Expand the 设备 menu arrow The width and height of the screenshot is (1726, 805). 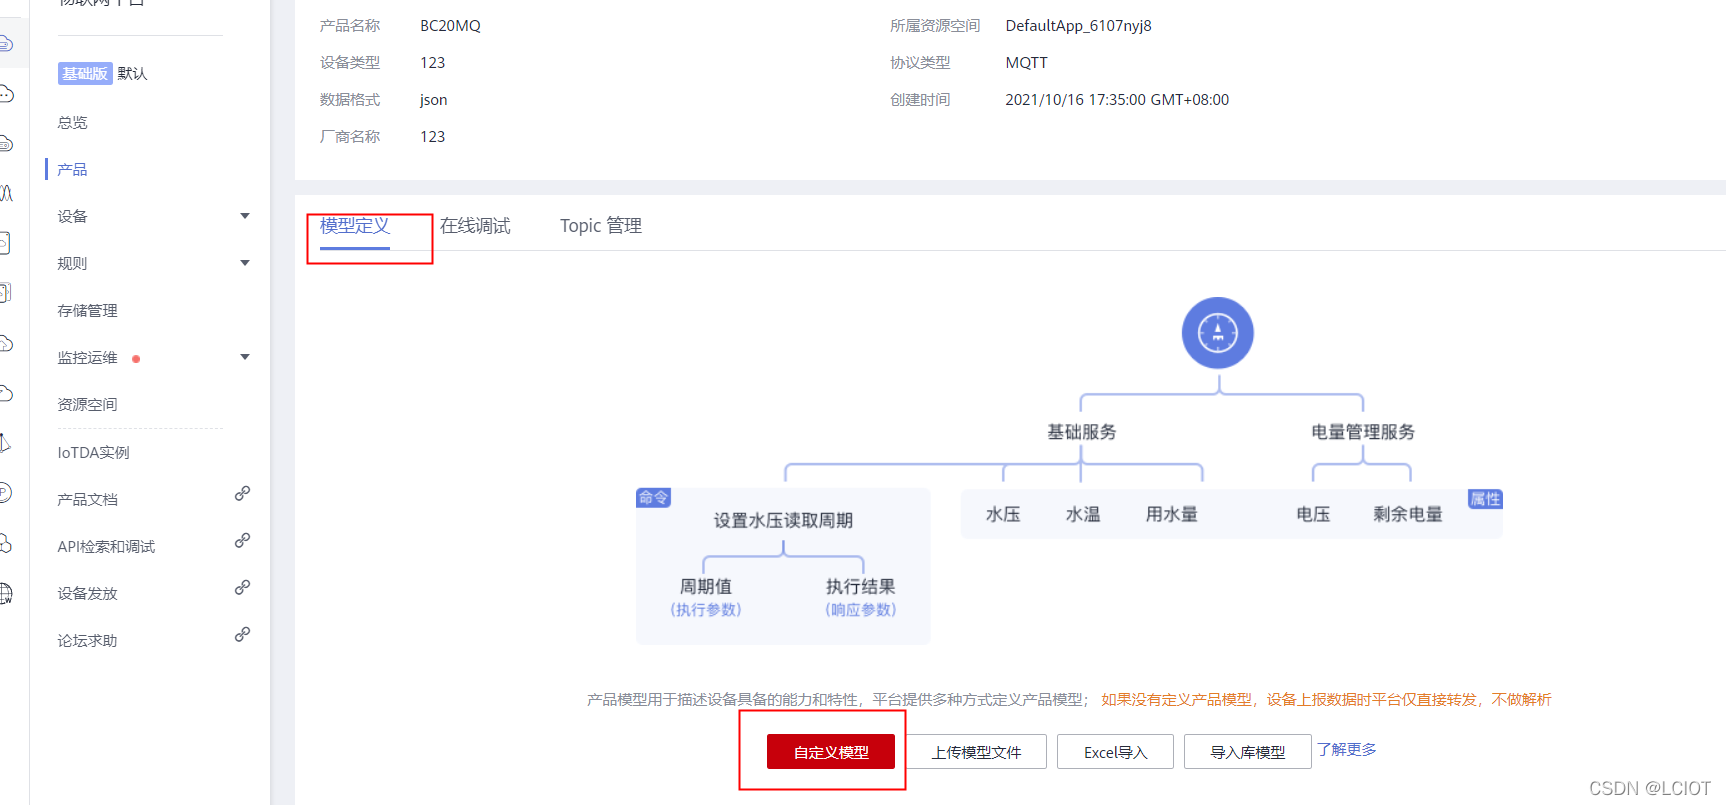coord(245,216)
